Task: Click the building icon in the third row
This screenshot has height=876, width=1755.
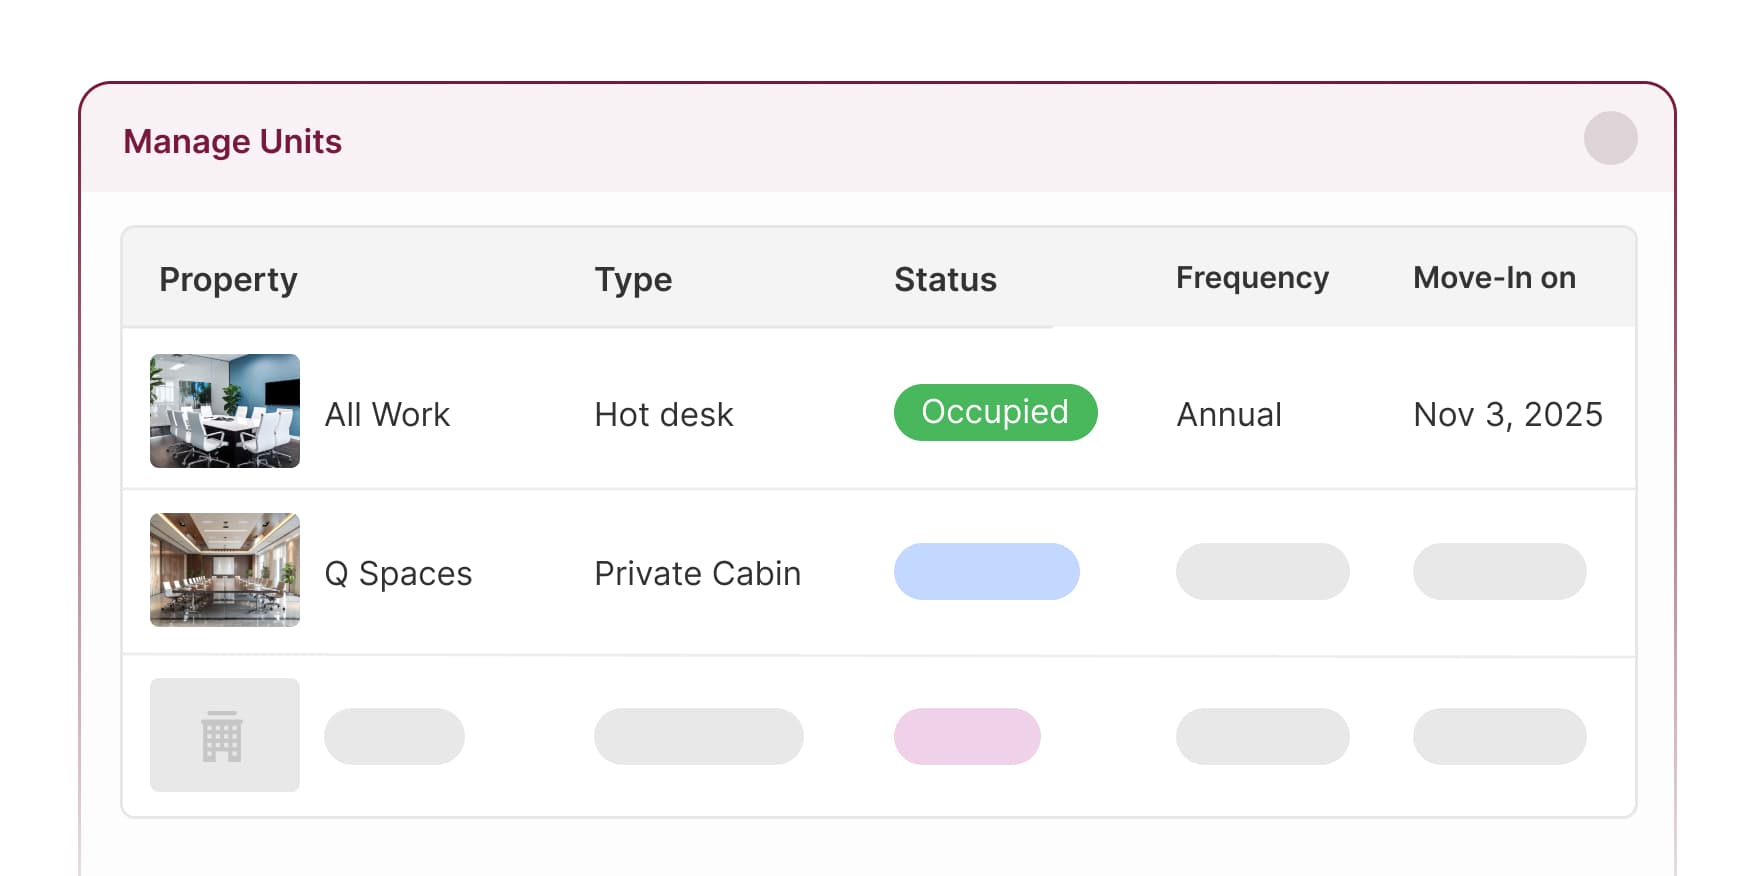Action: point(223,735)
